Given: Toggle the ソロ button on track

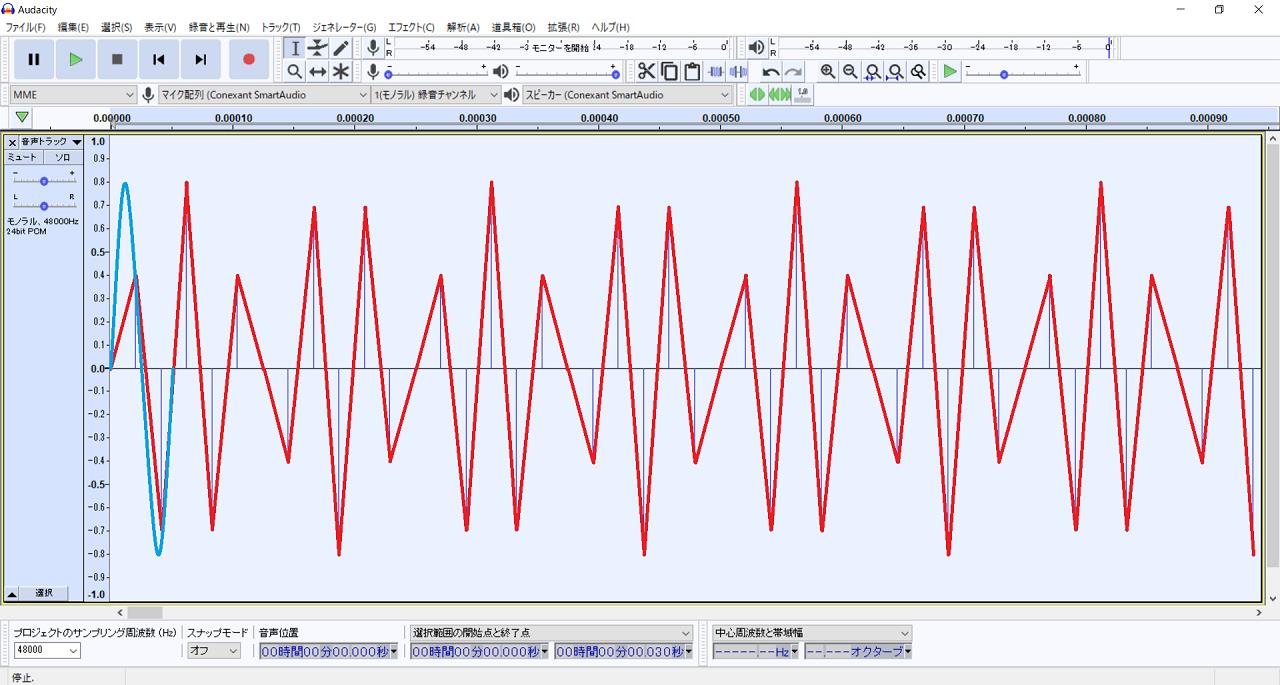Looking at the screenshot, I should (x=62, y=158).
